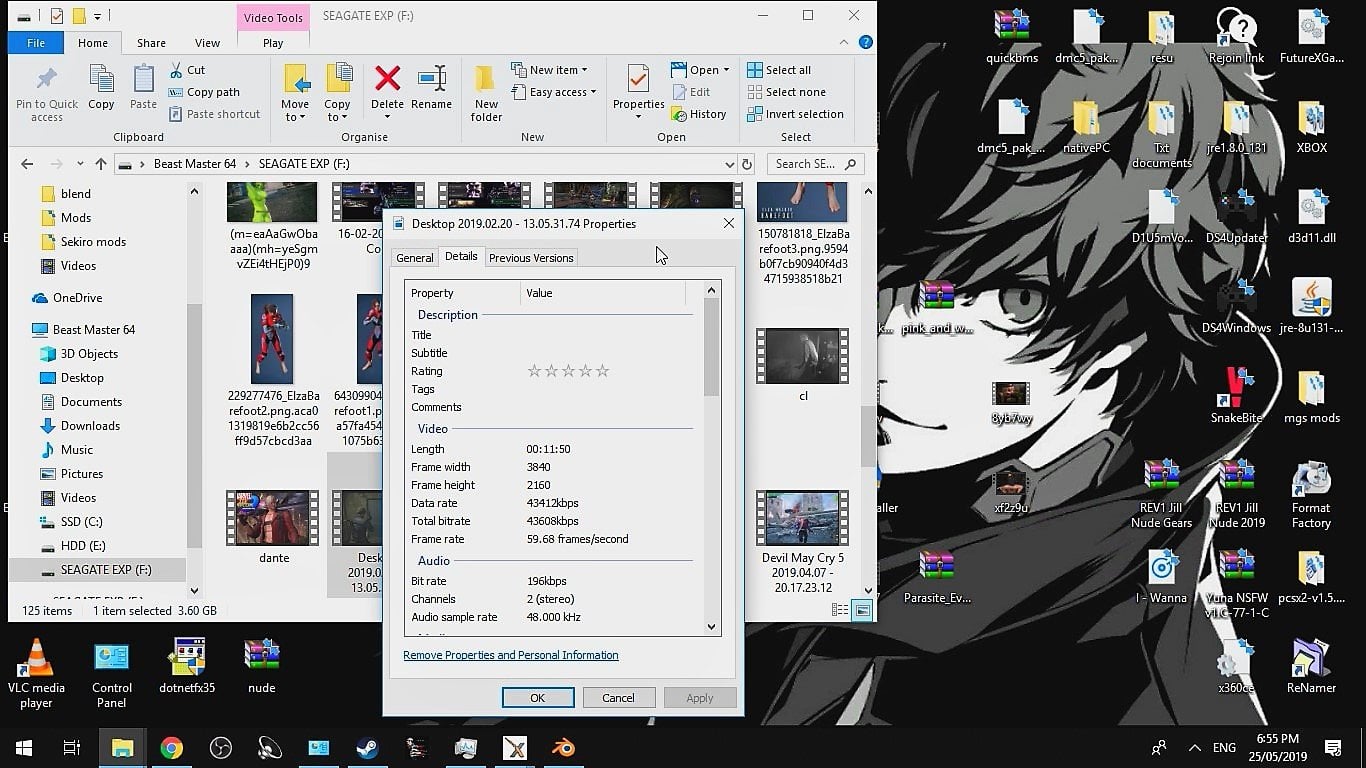1366x768 pixels.
Task: Expand the Open dropdown arrow in ribbon
Action: [726, 70]
